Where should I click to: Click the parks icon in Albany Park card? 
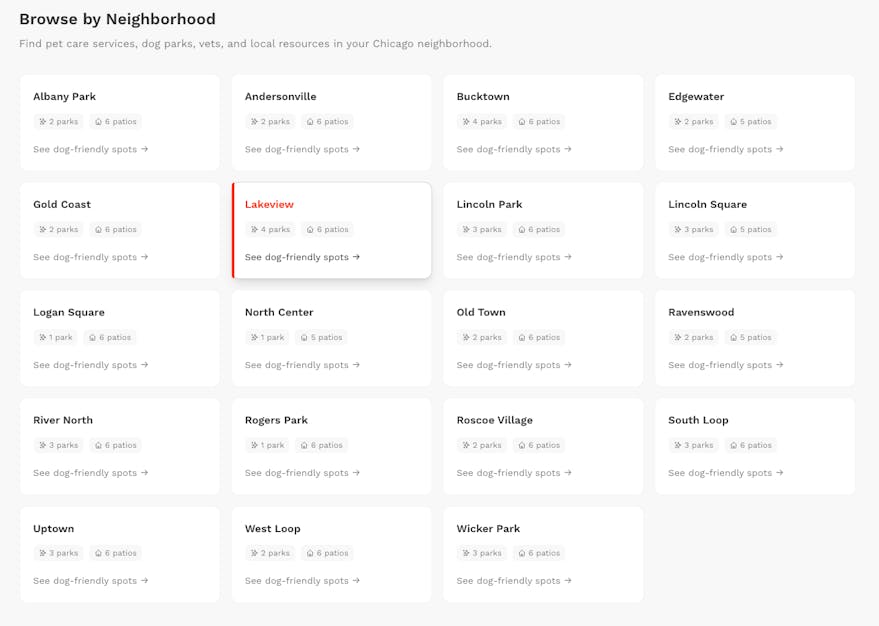[x=42, y=122]
